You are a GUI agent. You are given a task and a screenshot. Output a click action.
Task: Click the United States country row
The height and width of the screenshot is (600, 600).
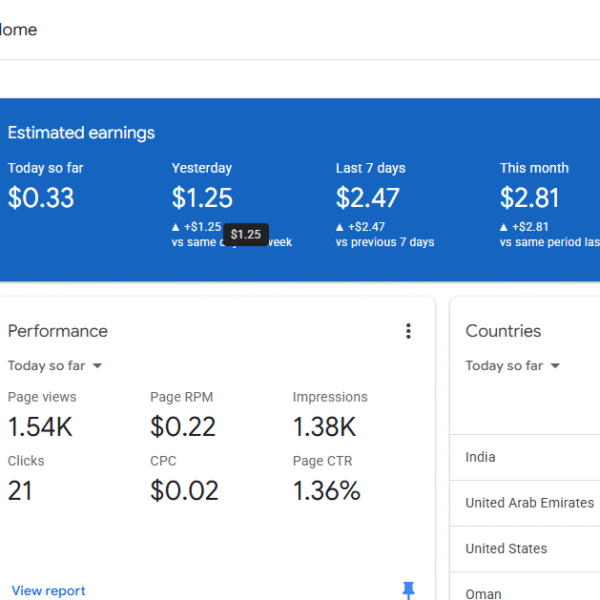[506, 549]
